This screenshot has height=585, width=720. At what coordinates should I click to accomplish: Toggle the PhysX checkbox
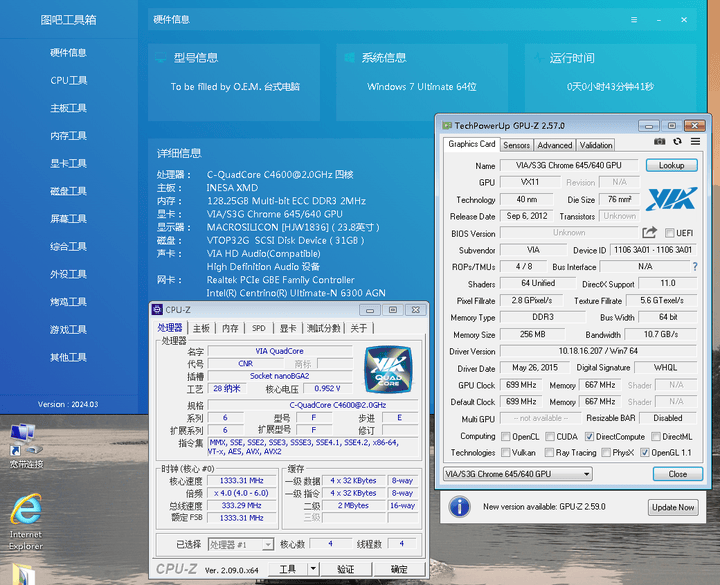(606, 452)
